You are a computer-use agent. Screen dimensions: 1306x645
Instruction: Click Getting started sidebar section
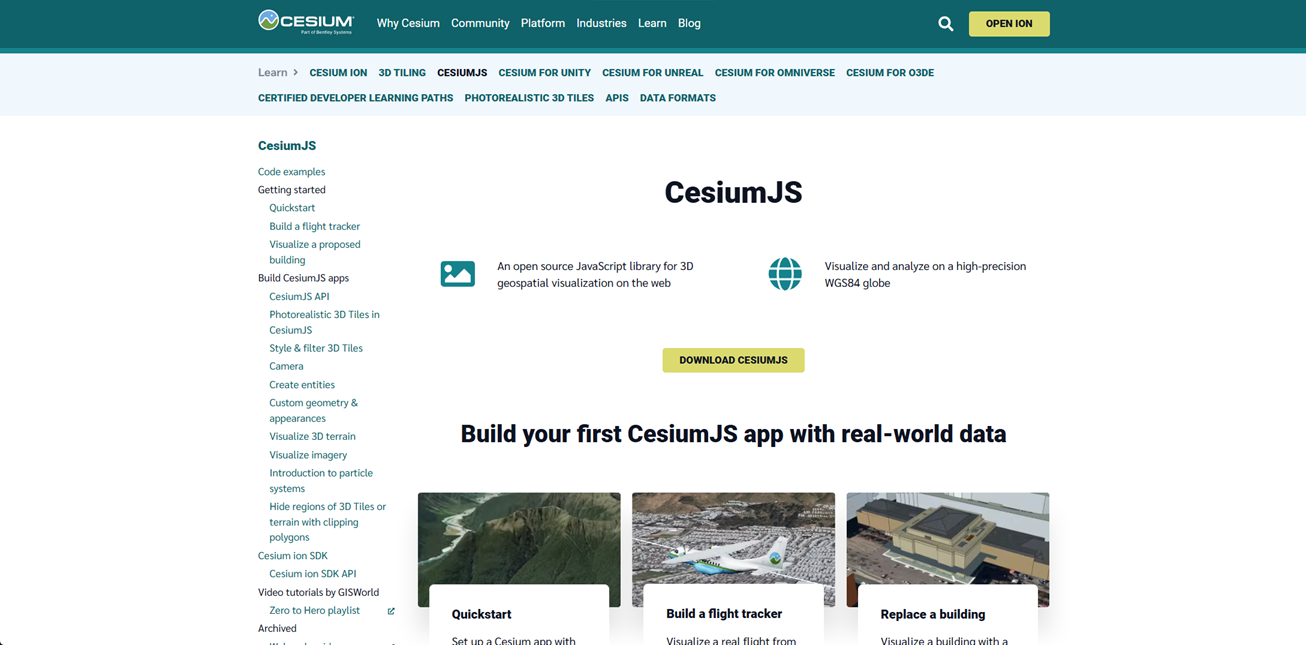292,190
